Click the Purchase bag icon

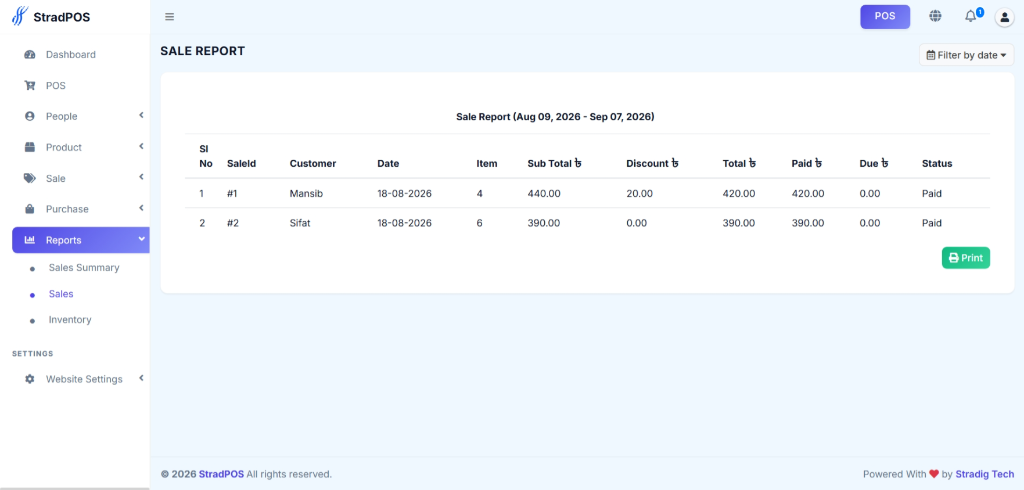coord(29,209)
